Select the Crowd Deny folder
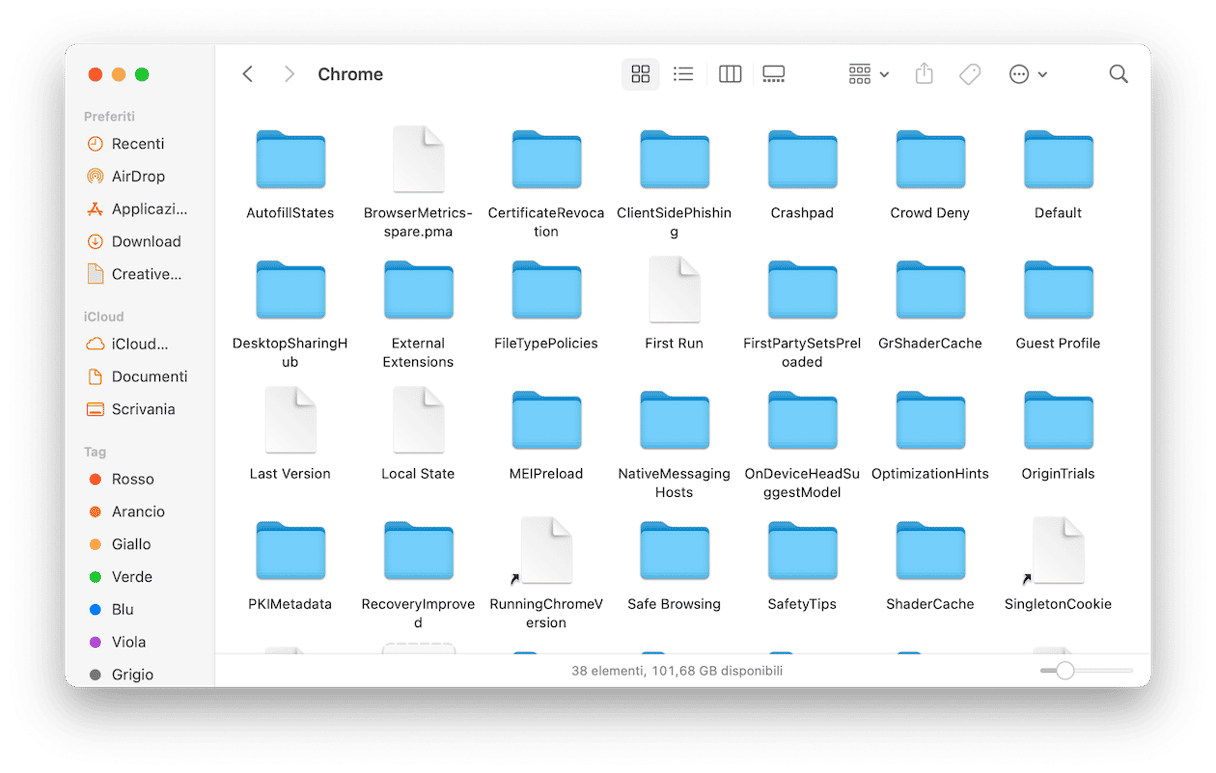 click(930, 160)
